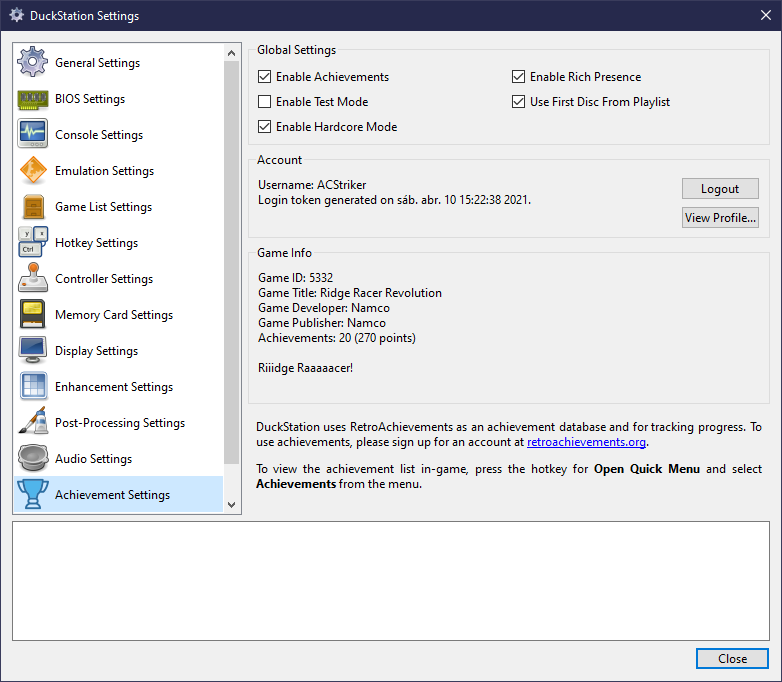
Task: Click the Achievement Settings trophy icon
Action: point(33,494)
